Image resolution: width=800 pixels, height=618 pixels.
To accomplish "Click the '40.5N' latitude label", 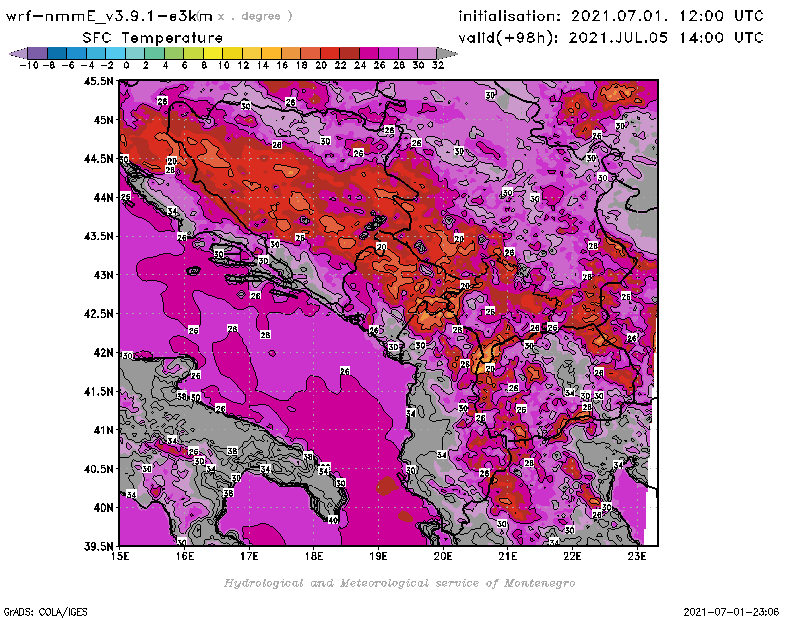I will coord(98,469).
